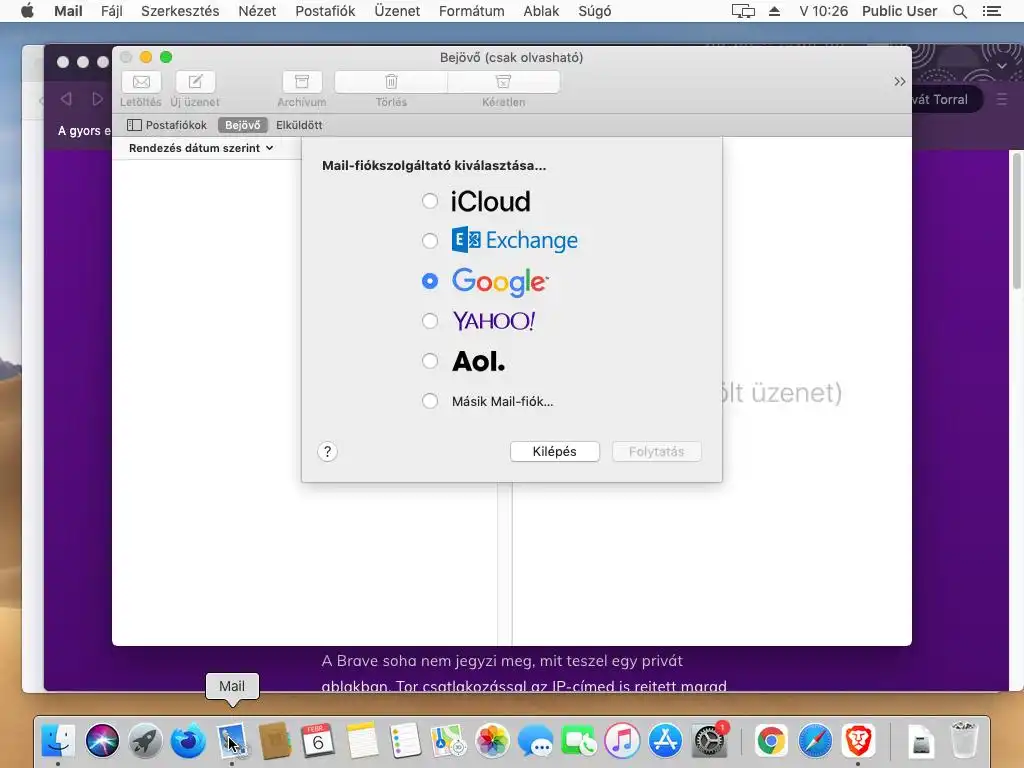Open Finder from the dock

pos(58,741)
